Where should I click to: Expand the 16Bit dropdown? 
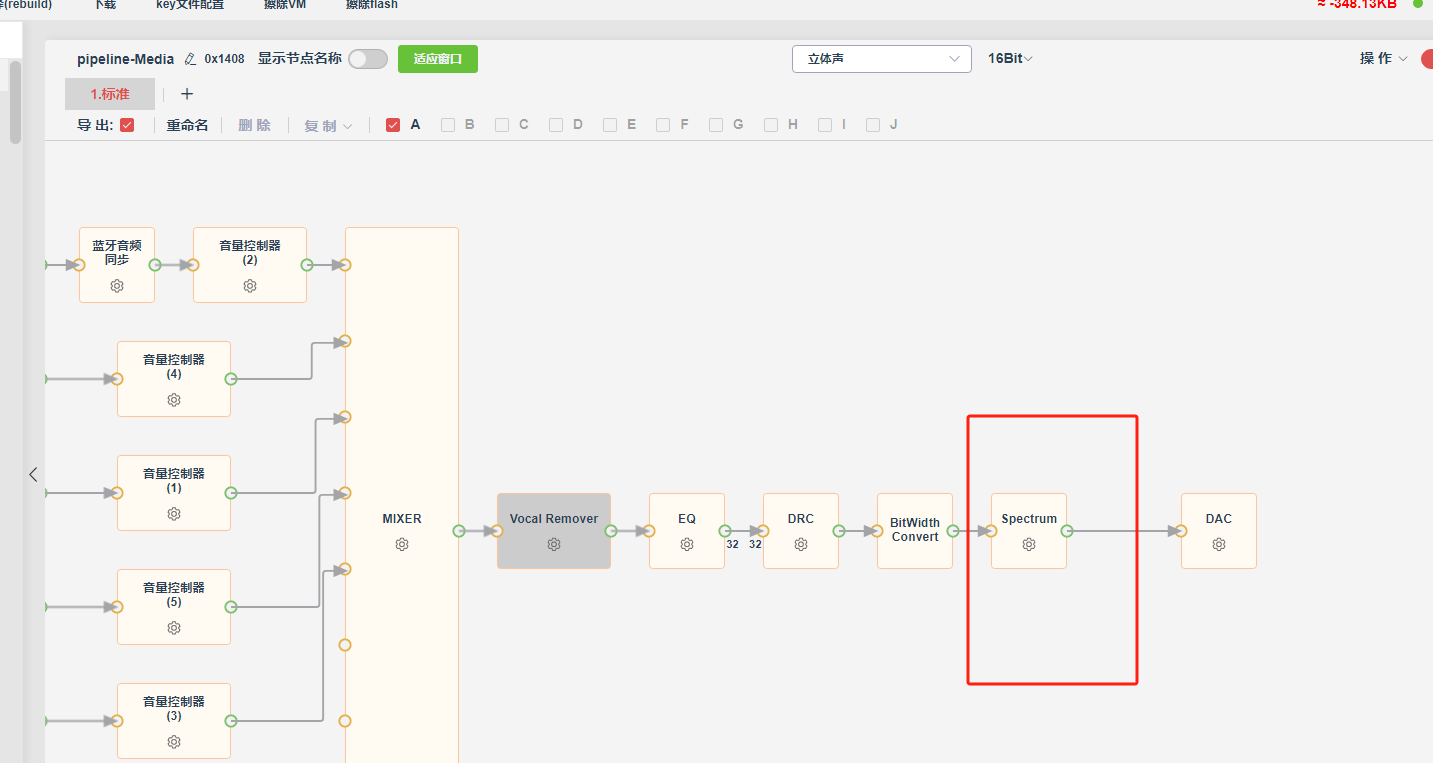[1010, 59]
